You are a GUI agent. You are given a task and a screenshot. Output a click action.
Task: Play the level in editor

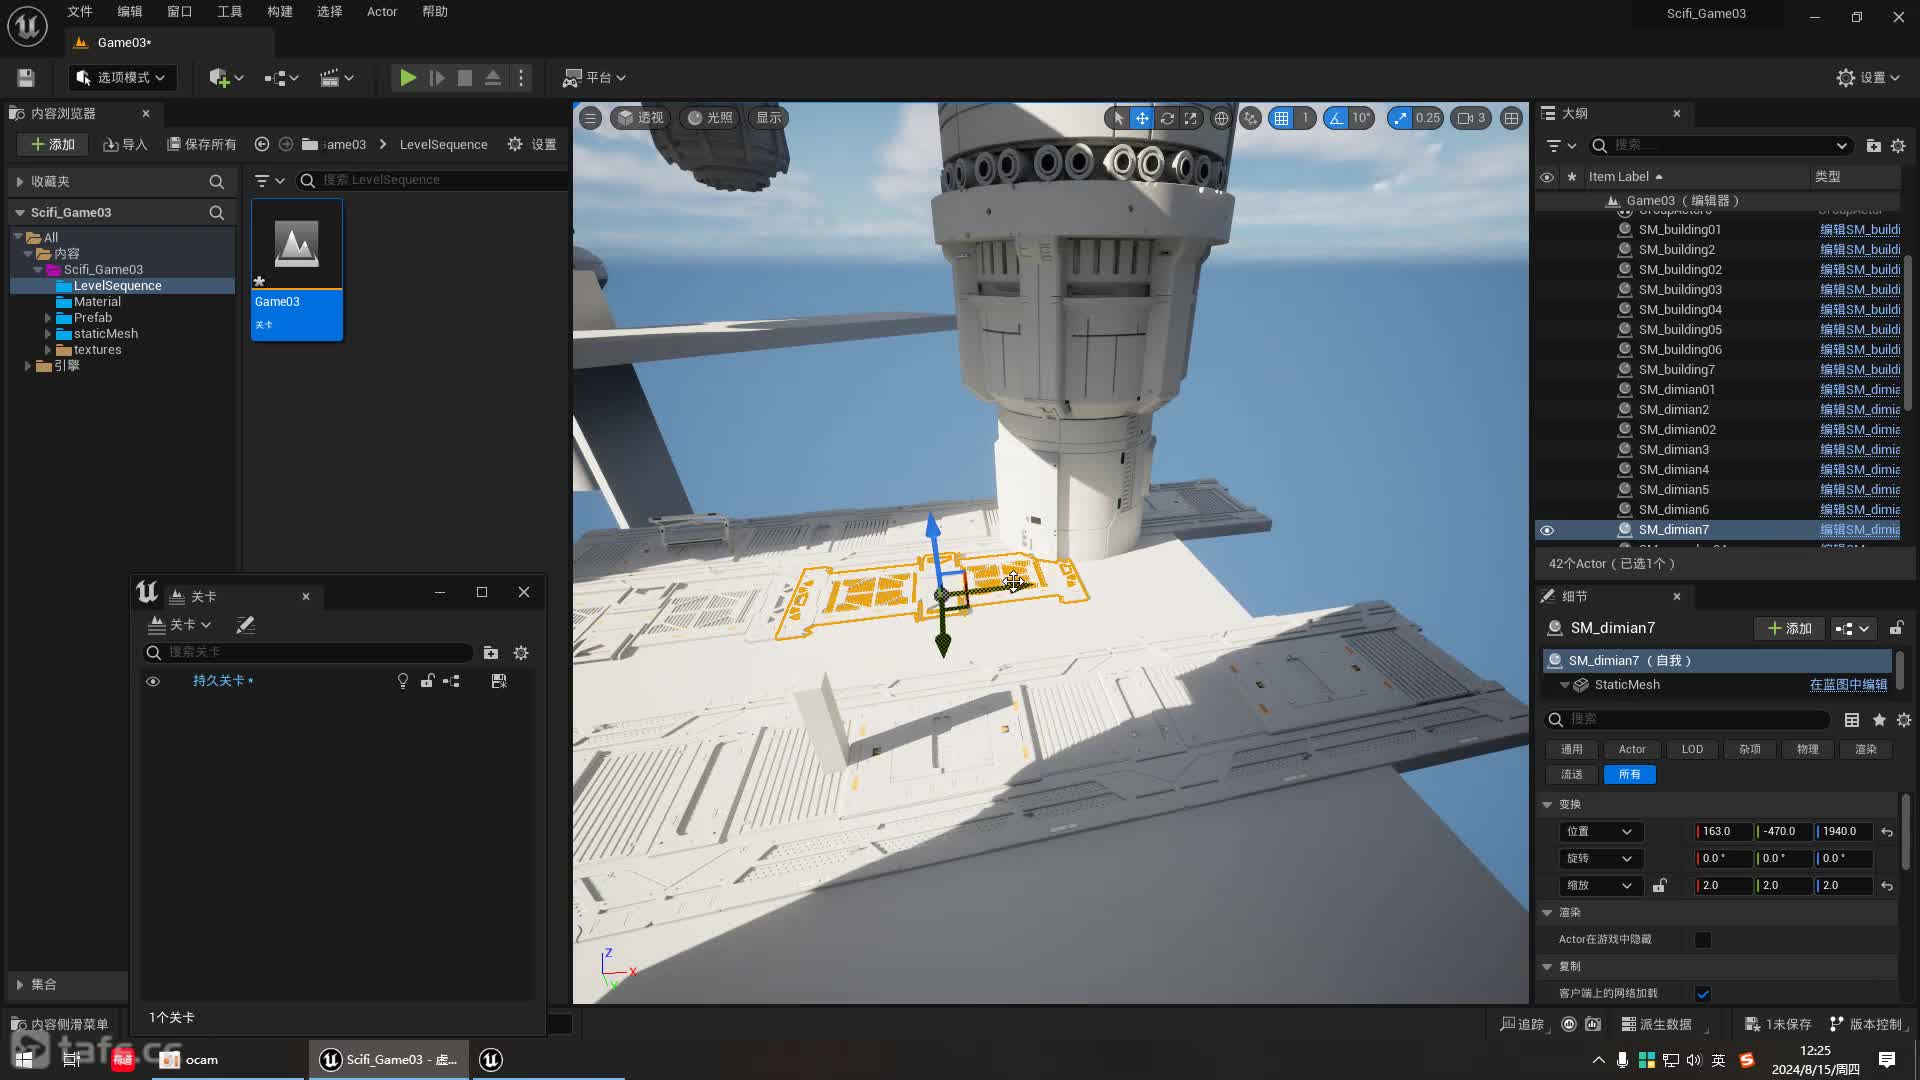(408, 78)
